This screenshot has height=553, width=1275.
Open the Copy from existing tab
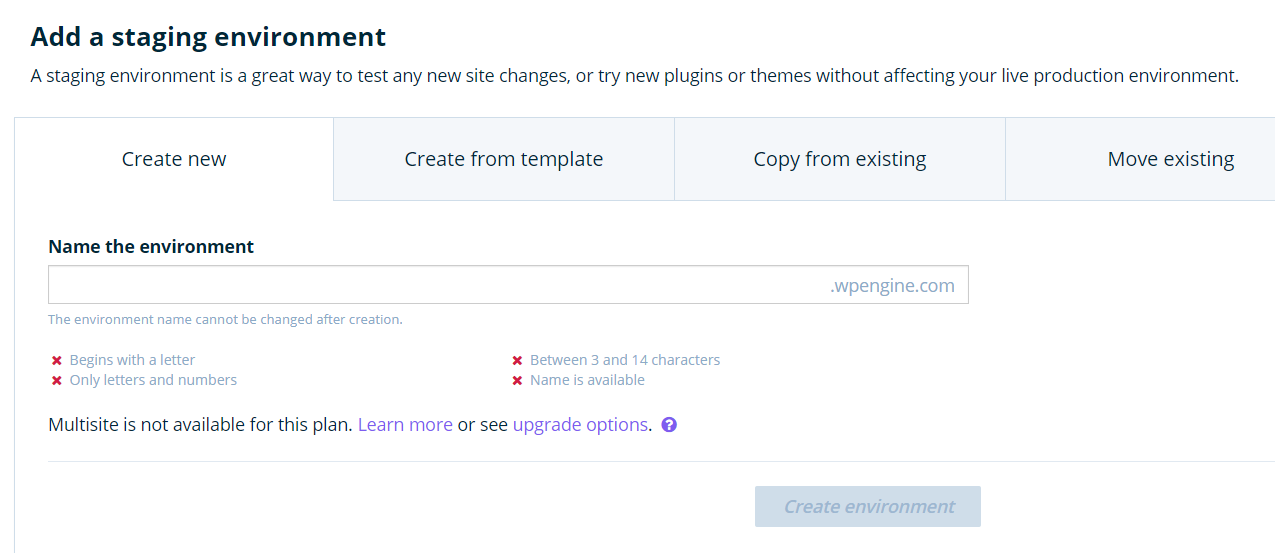click(839, 159)
